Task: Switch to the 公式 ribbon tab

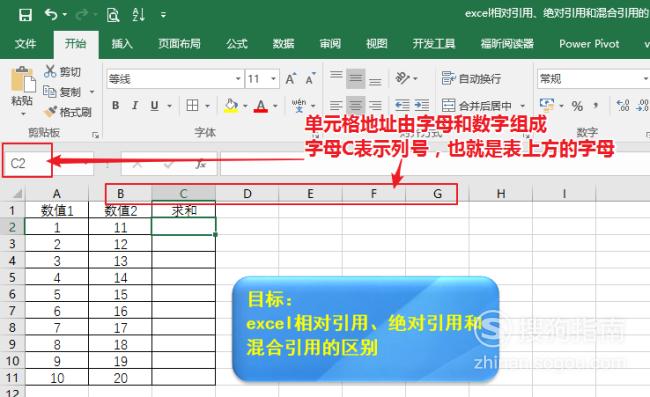Action: coord(237,44)
